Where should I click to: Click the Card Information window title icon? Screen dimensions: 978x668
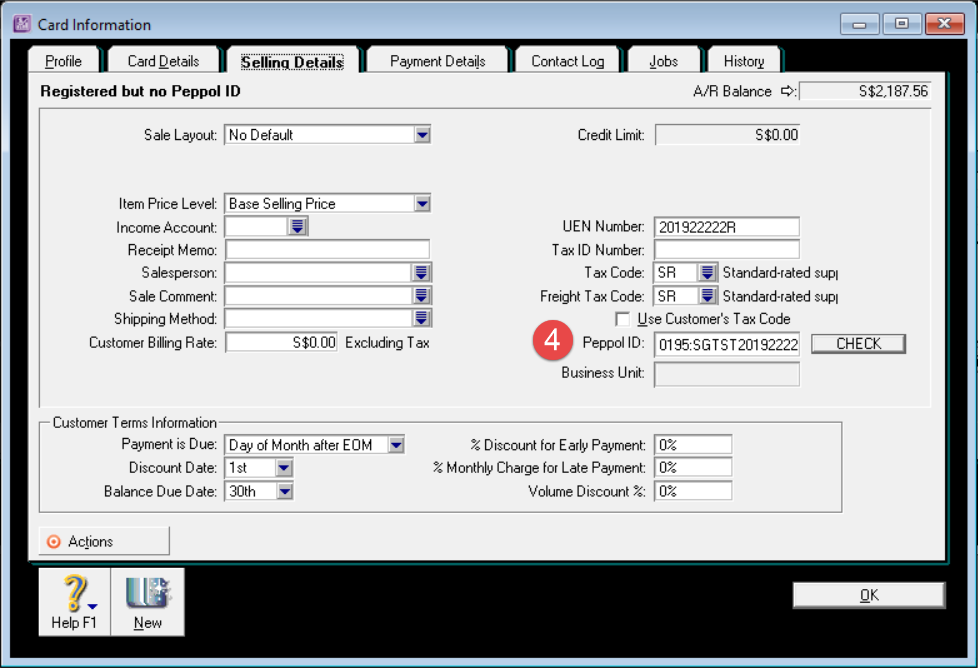click(22, 24)
